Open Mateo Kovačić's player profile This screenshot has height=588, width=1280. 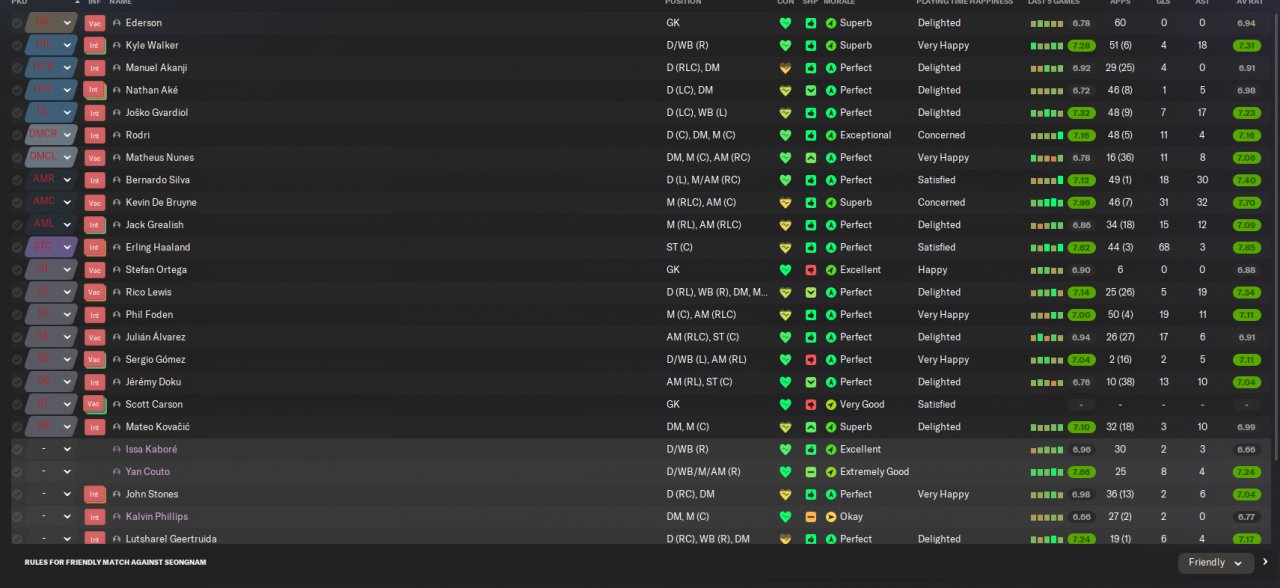(157, 427)
